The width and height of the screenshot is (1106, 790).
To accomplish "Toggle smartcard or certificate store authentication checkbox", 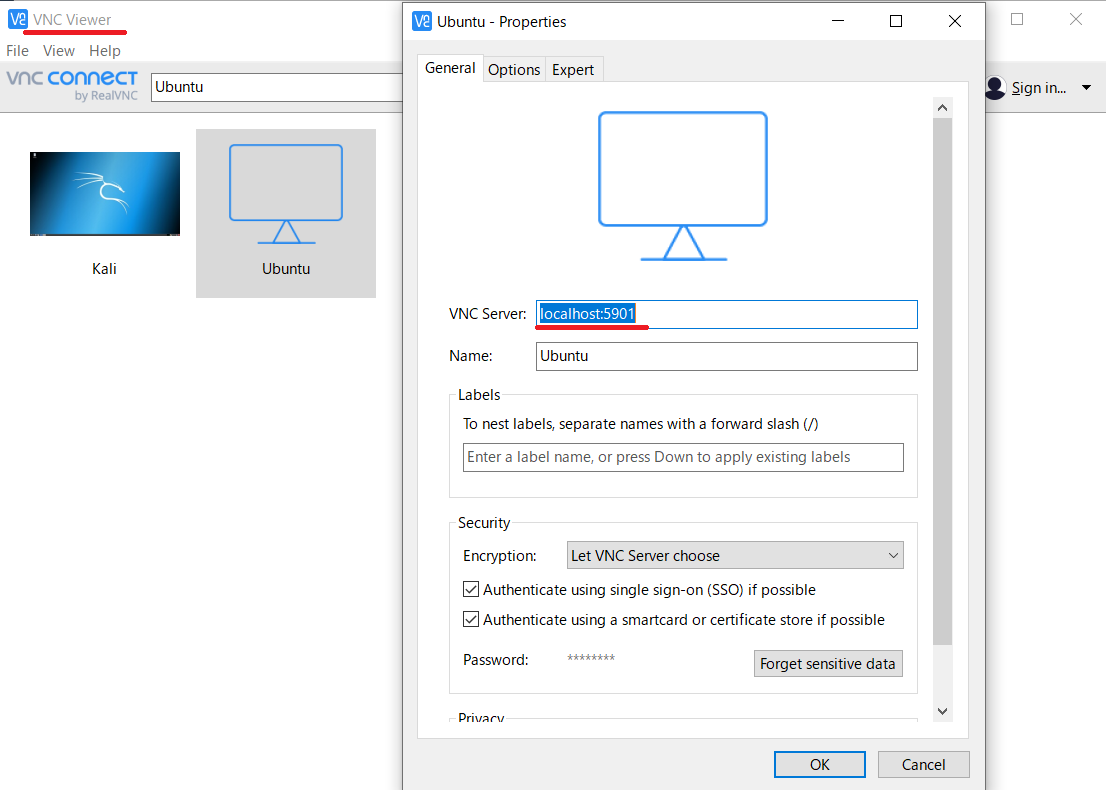I will tap(471, 619).
